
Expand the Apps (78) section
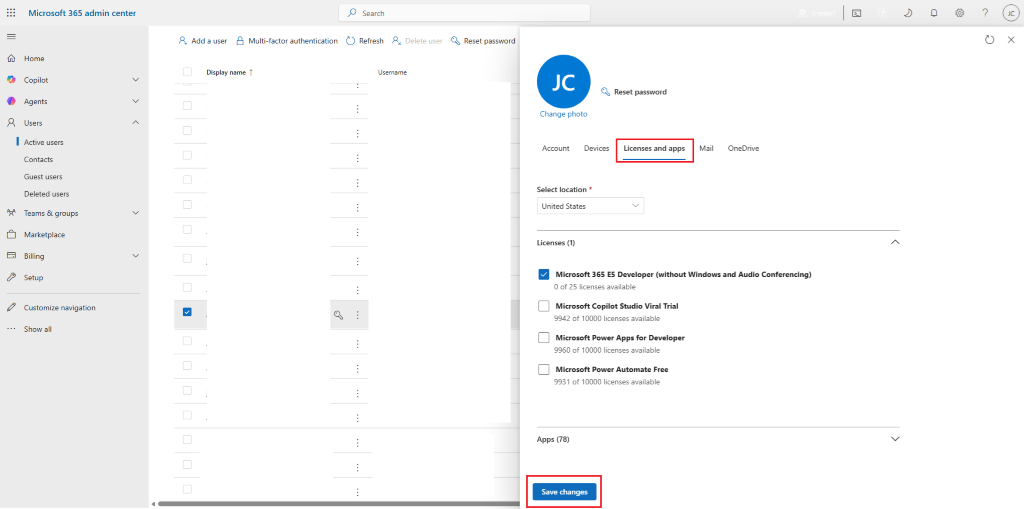coord(895,439)
